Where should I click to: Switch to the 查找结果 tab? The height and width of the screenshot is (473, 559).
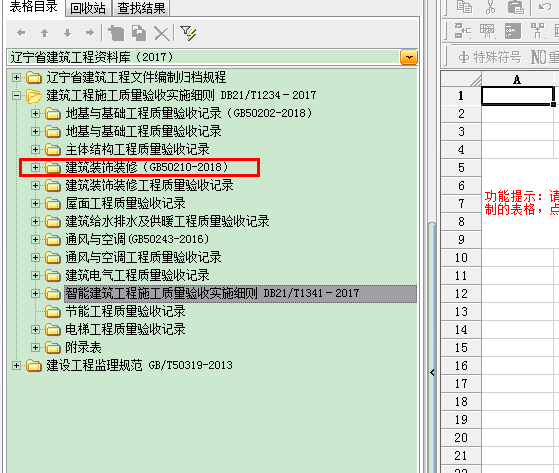click(x=142, y=8)
